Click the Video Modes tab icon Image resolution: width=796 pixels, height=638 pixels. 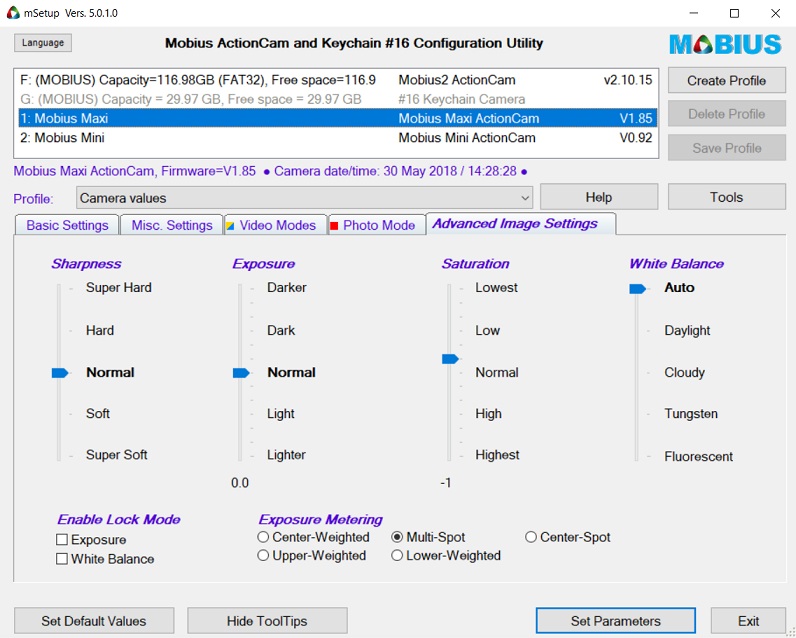pos(231,225)
